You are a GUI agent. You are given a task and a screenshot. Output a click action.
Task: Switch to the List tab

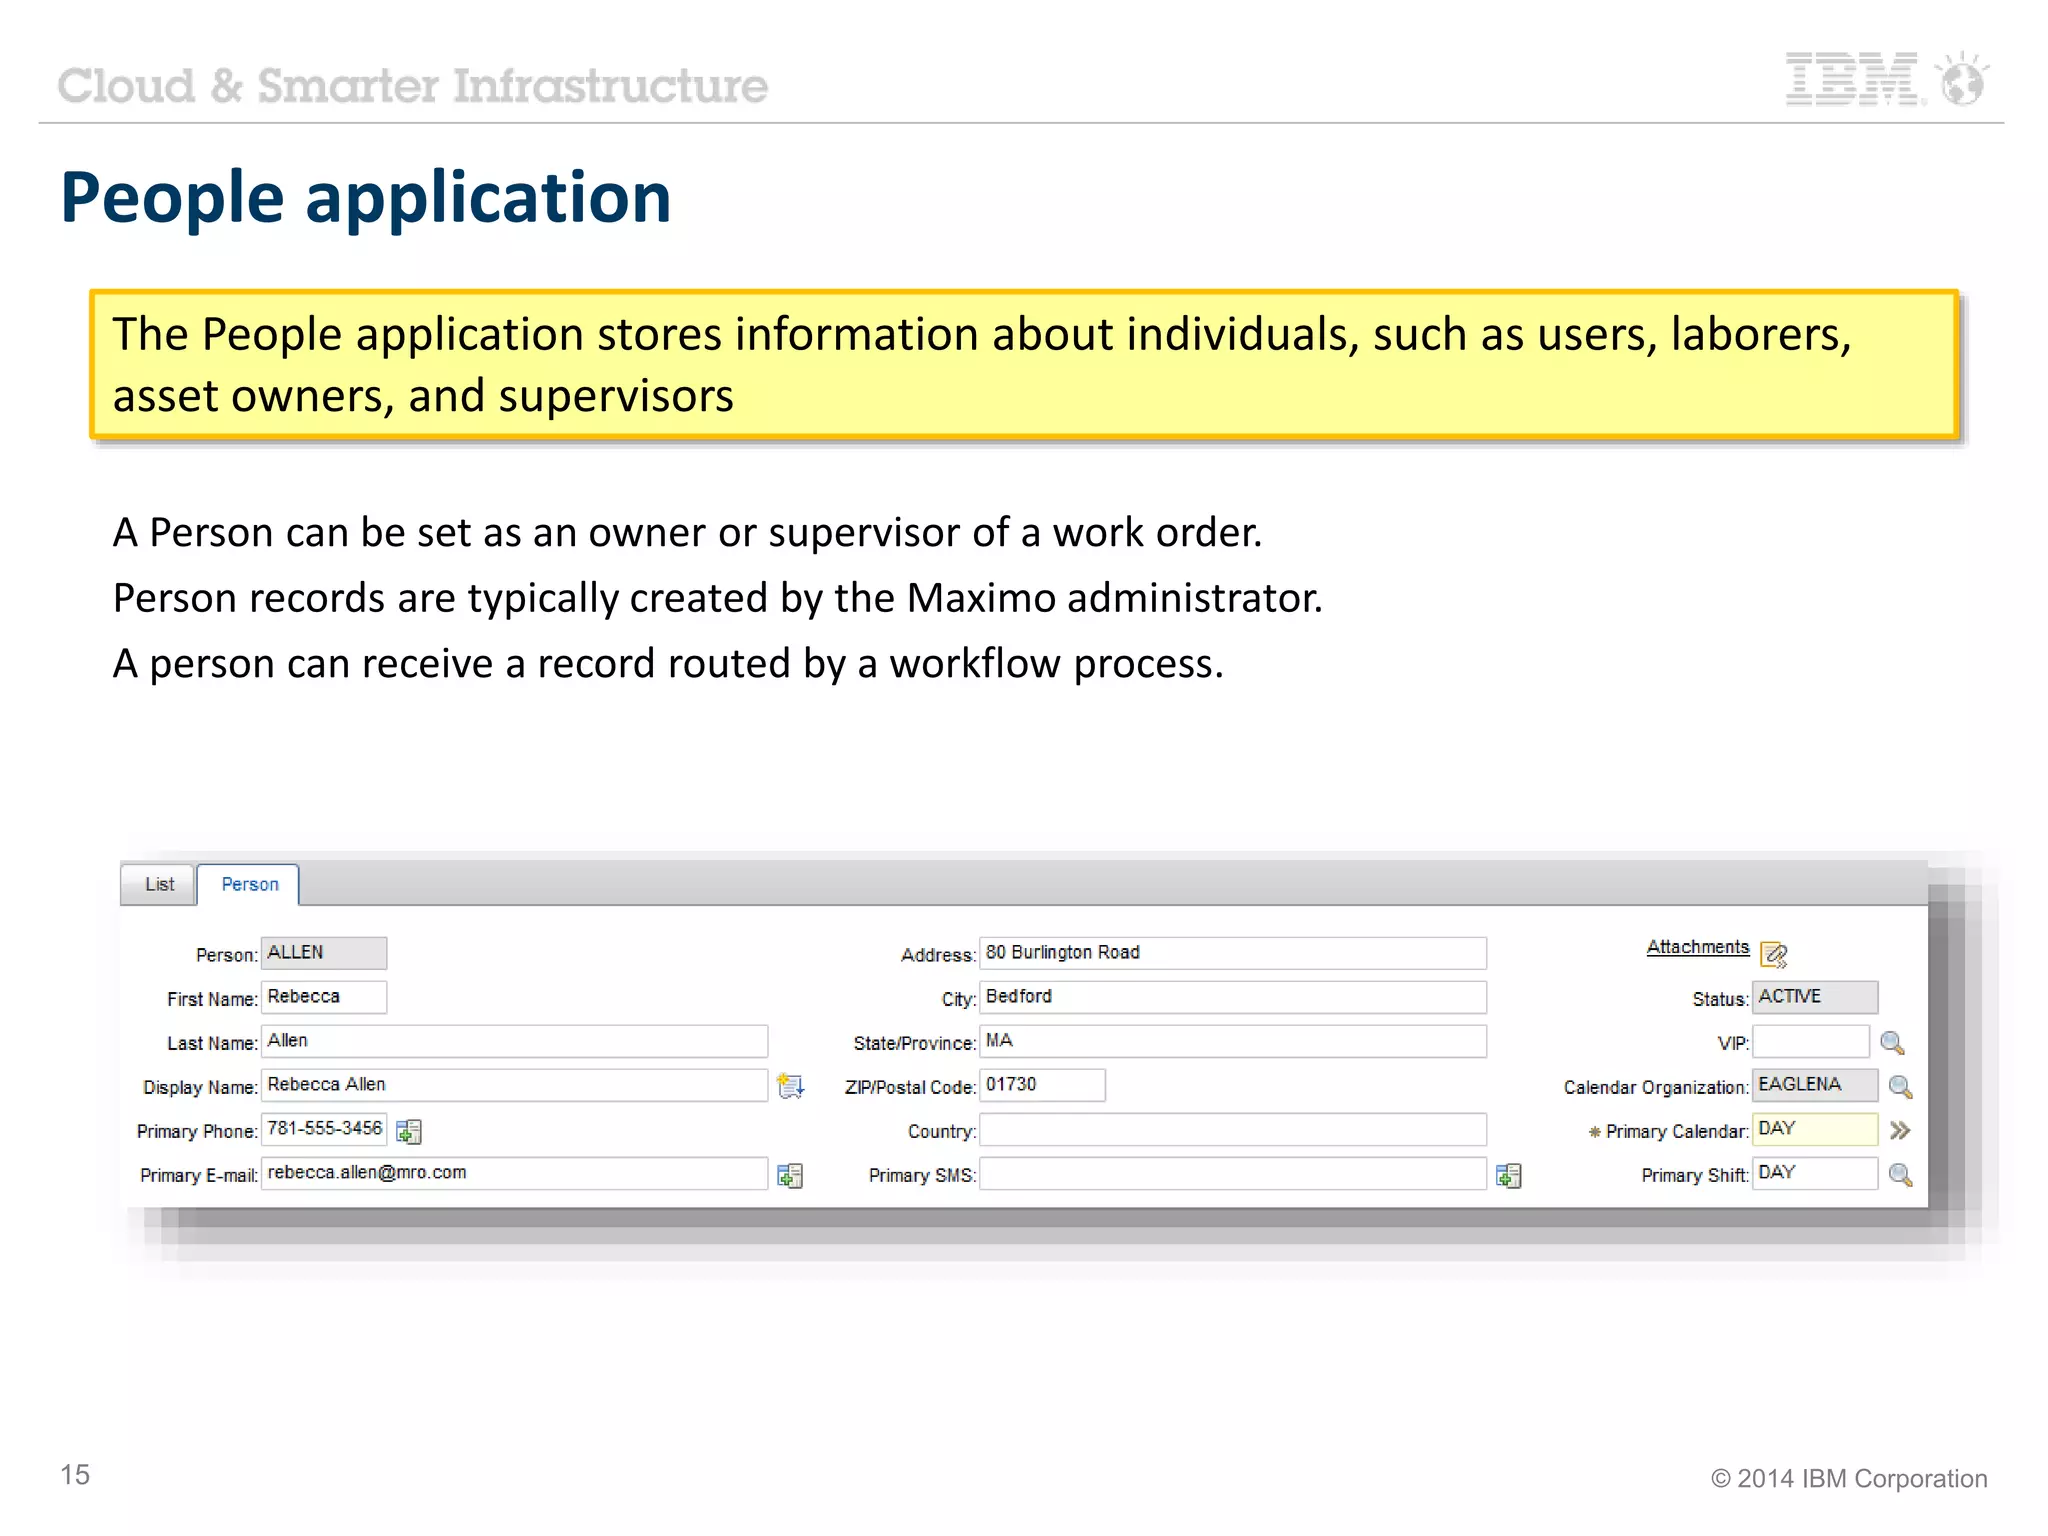158,885
